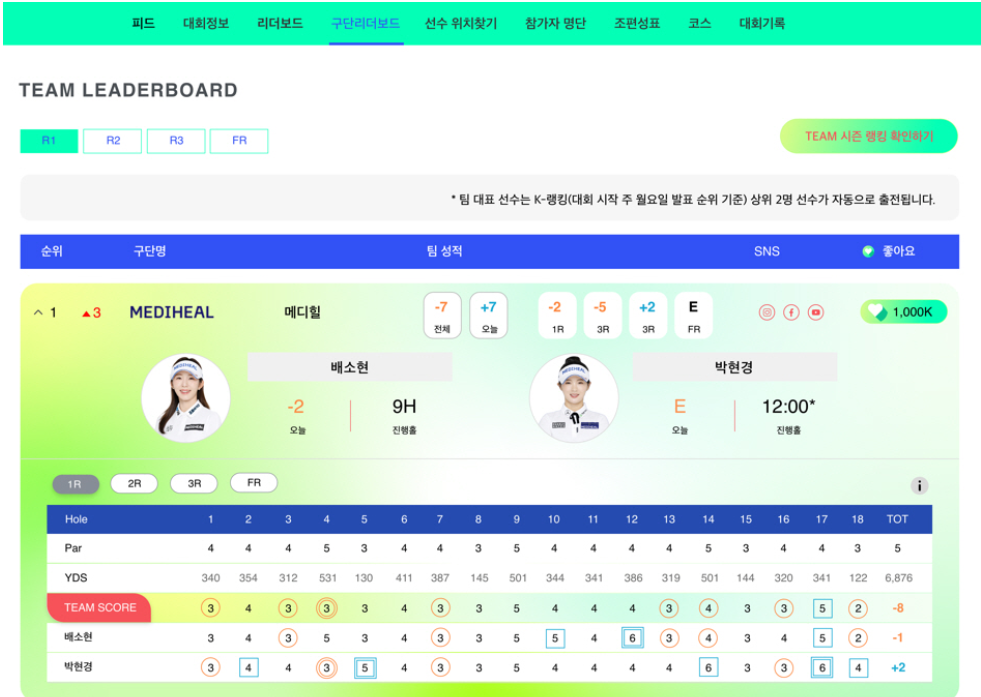The height and width of the screenshot is (697, 981).
Task: Like MEDIHEAL team with 1,000K heart
Action: (x=903, y=312)
